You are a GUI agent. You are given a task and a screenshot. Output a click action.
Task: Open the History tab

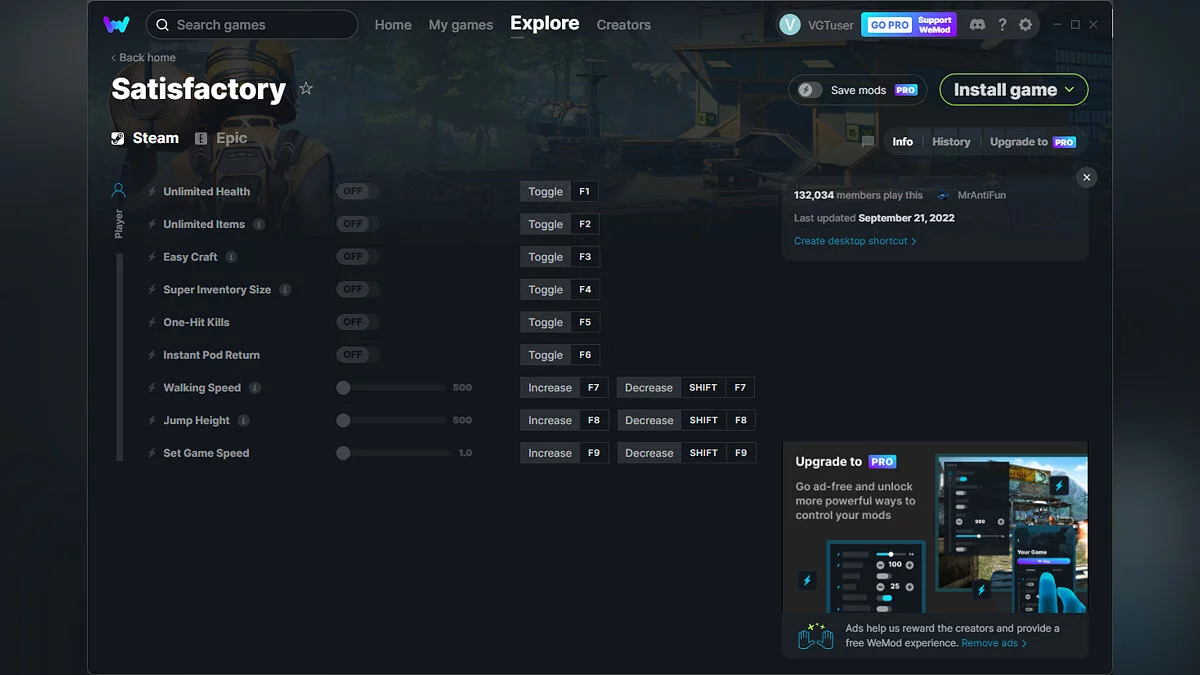[x=951, y=141]
